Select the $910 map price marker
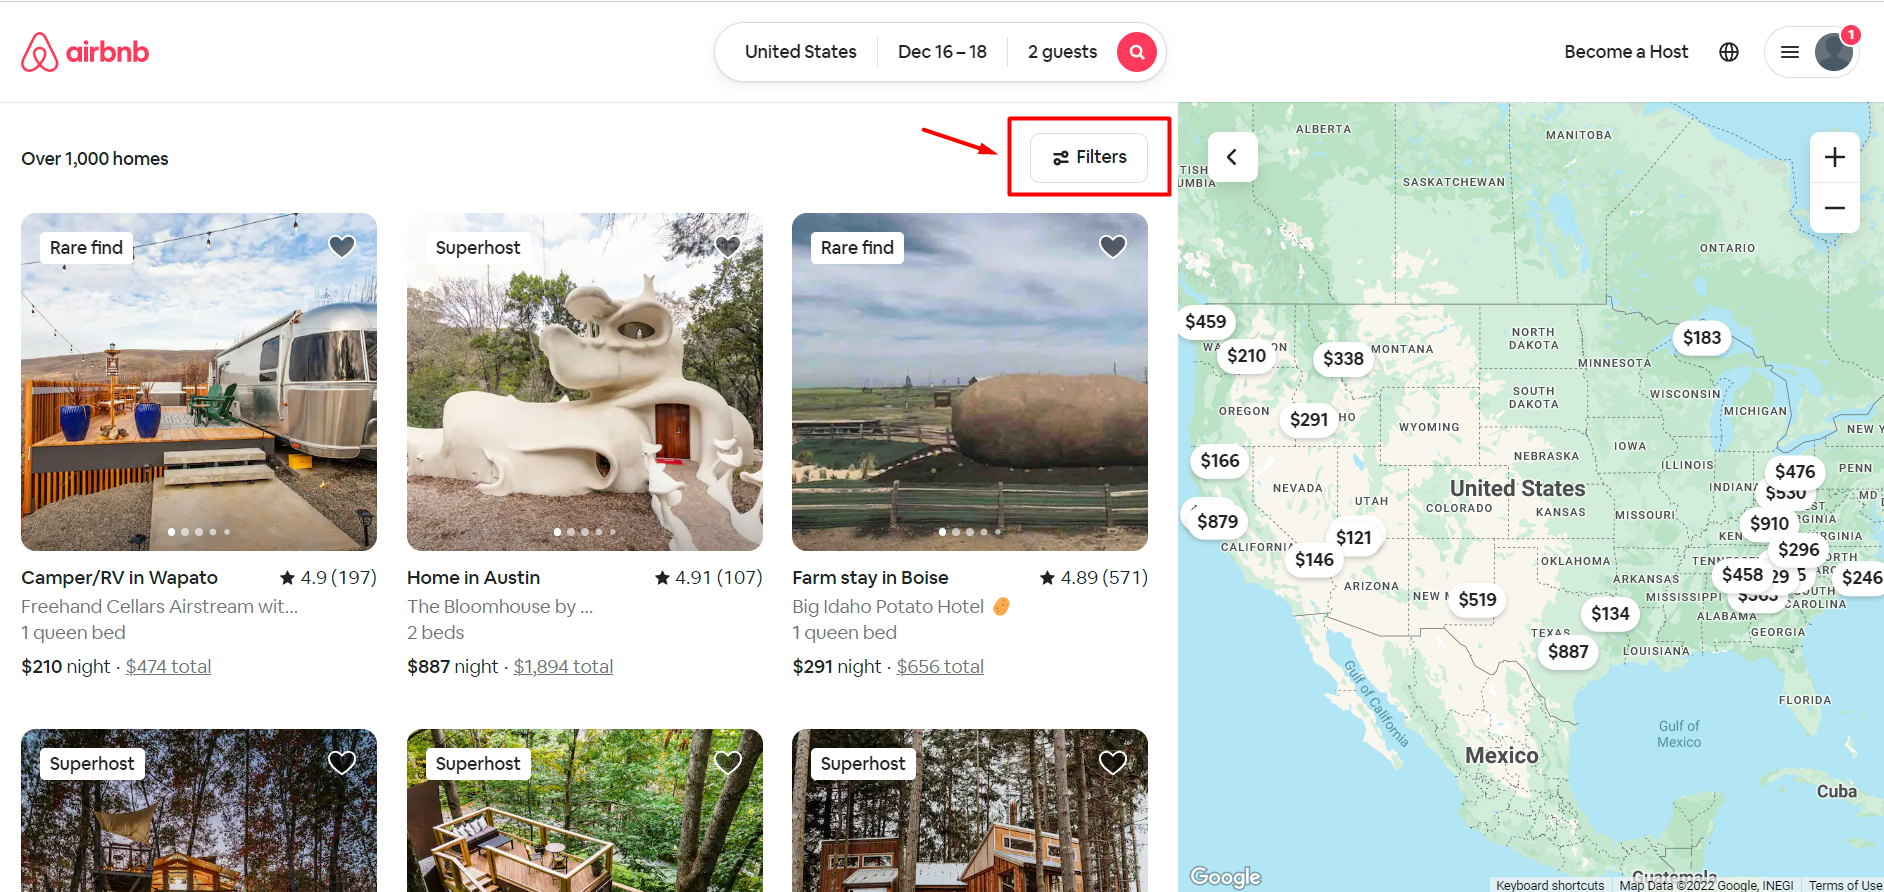The height and width of the screenshot is (892, 1884). click(1769, 524)
